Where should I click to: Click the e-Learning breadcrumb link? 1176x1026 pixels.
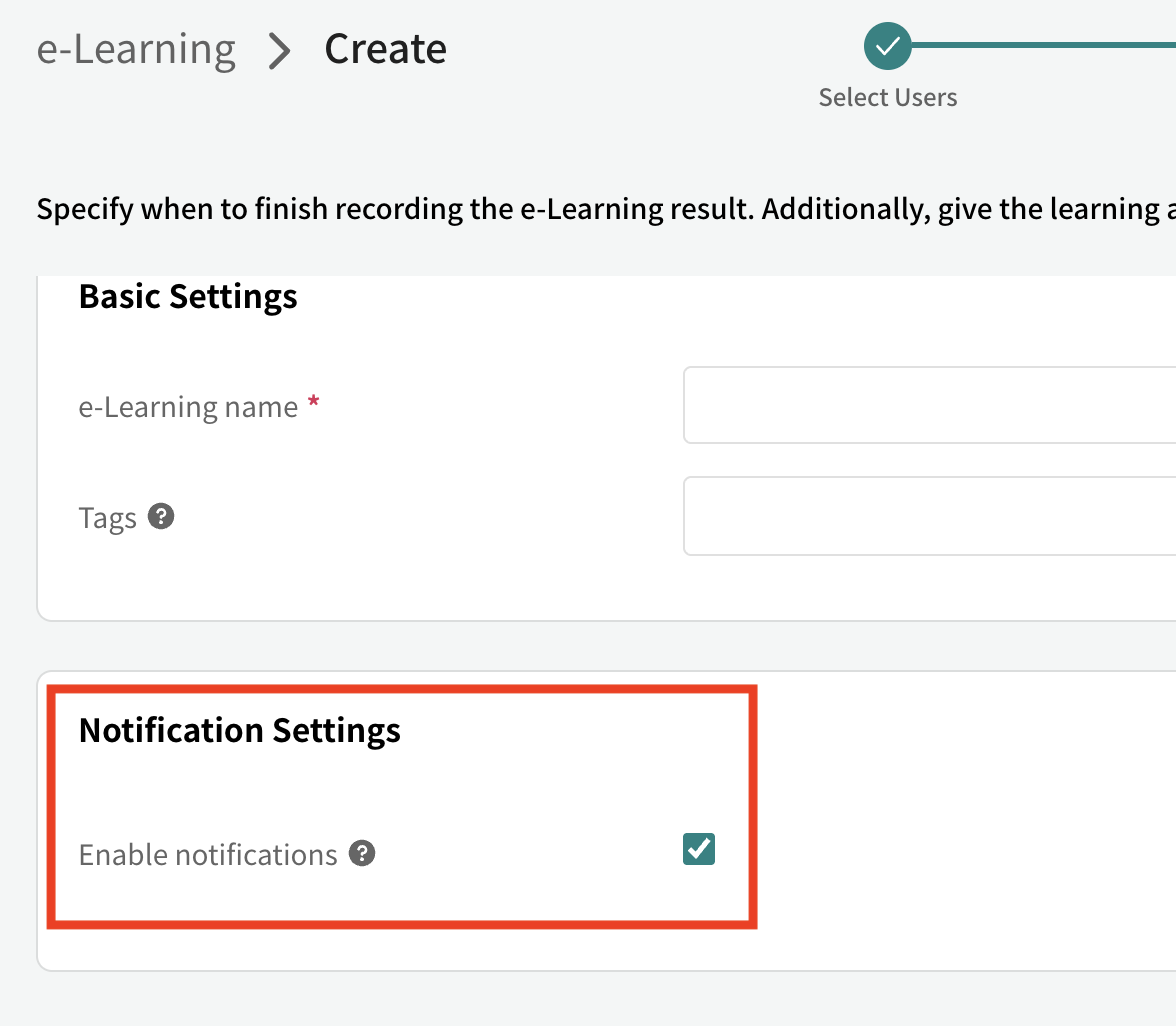(x=136, y=50)
